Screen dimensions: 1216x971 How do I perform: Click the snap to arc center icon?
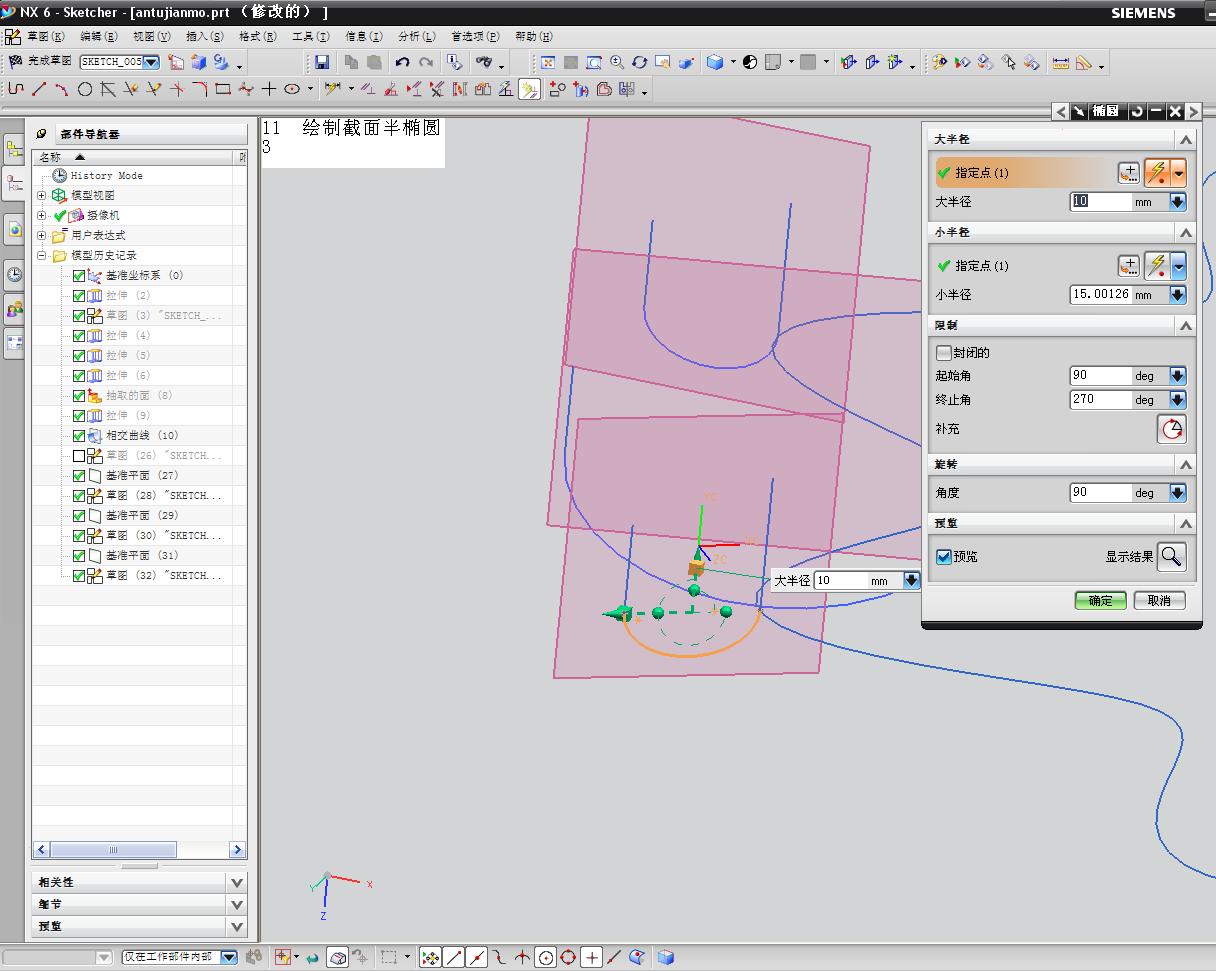tap(546, 958)
